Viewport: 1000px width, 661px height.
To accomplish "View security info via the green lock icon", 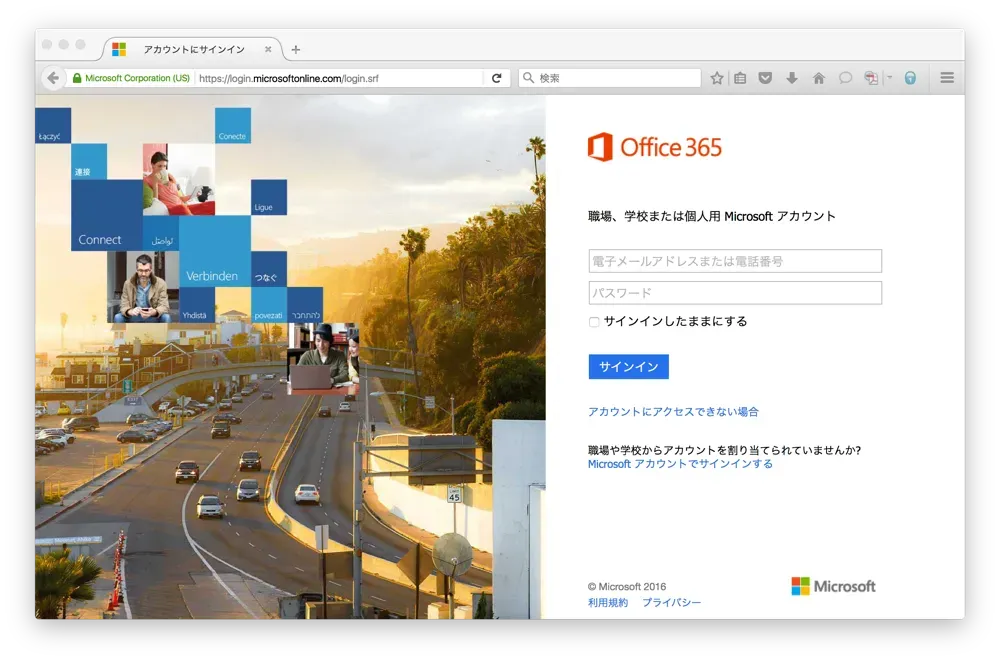I will 77,77.
